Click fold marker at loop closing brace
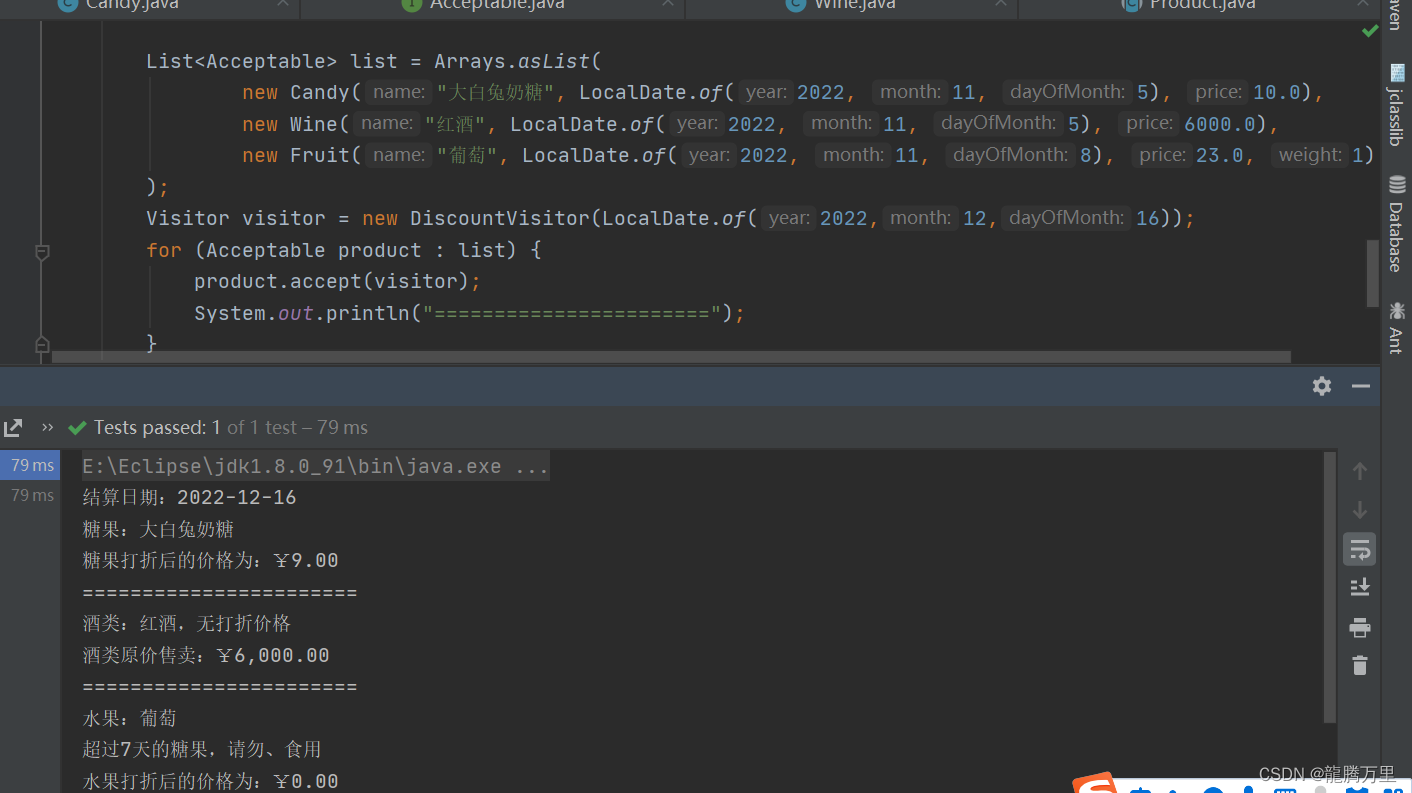The width and height of the screenshot is (1412, 793). click(x=42, y=345)
